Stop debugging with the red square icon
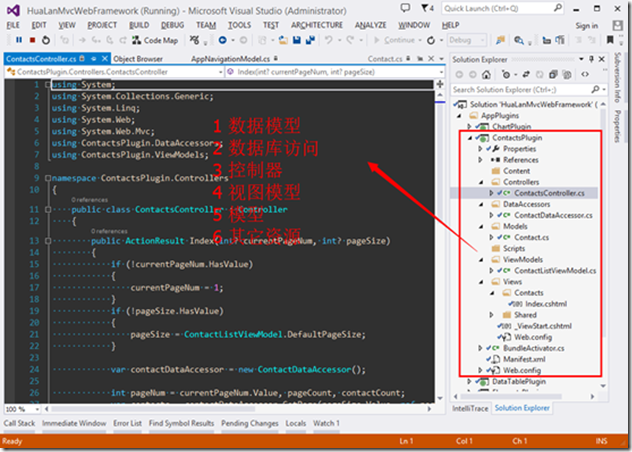The image size is (632, 452). click(32, 40)
